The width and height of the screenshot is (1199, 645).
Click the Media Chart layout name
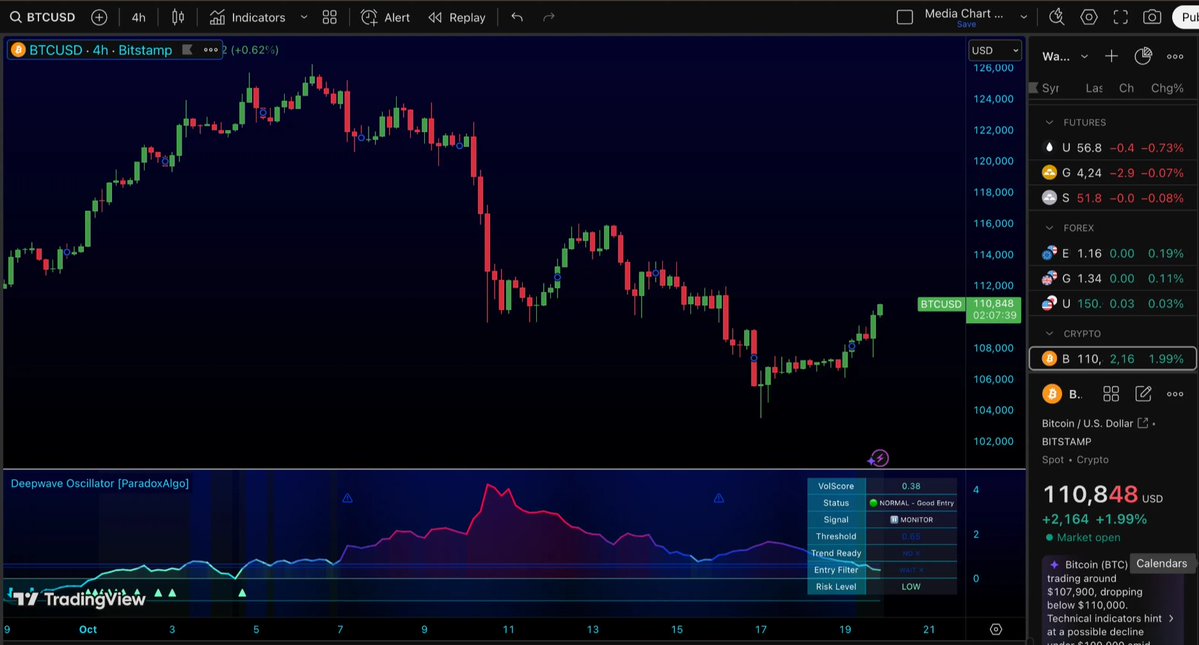coord(963,13)
